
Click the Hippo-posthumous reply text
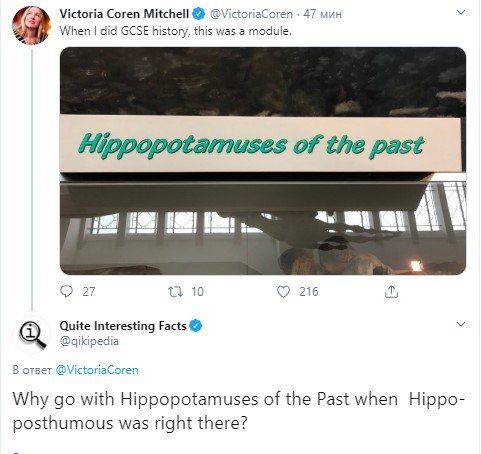tap(239, 411)
